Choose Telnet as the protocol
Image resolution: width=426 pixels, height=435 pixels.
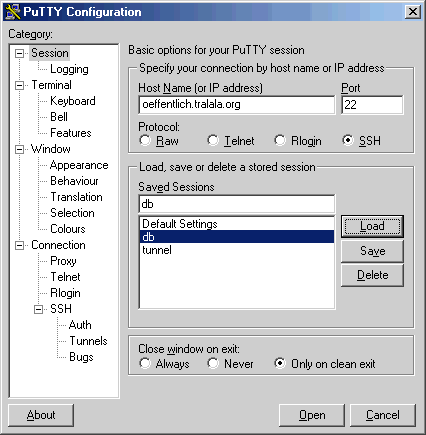click(x=213, y=140)
